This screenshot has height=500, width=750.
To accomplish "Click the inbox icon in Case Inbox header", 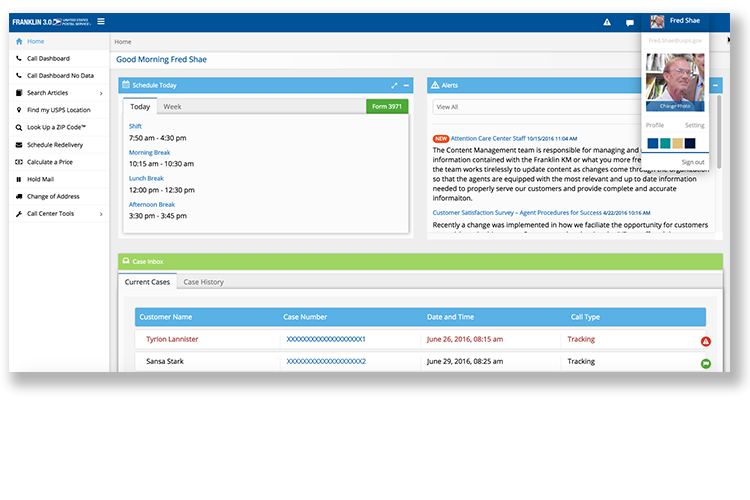I will tap(126, 261).
